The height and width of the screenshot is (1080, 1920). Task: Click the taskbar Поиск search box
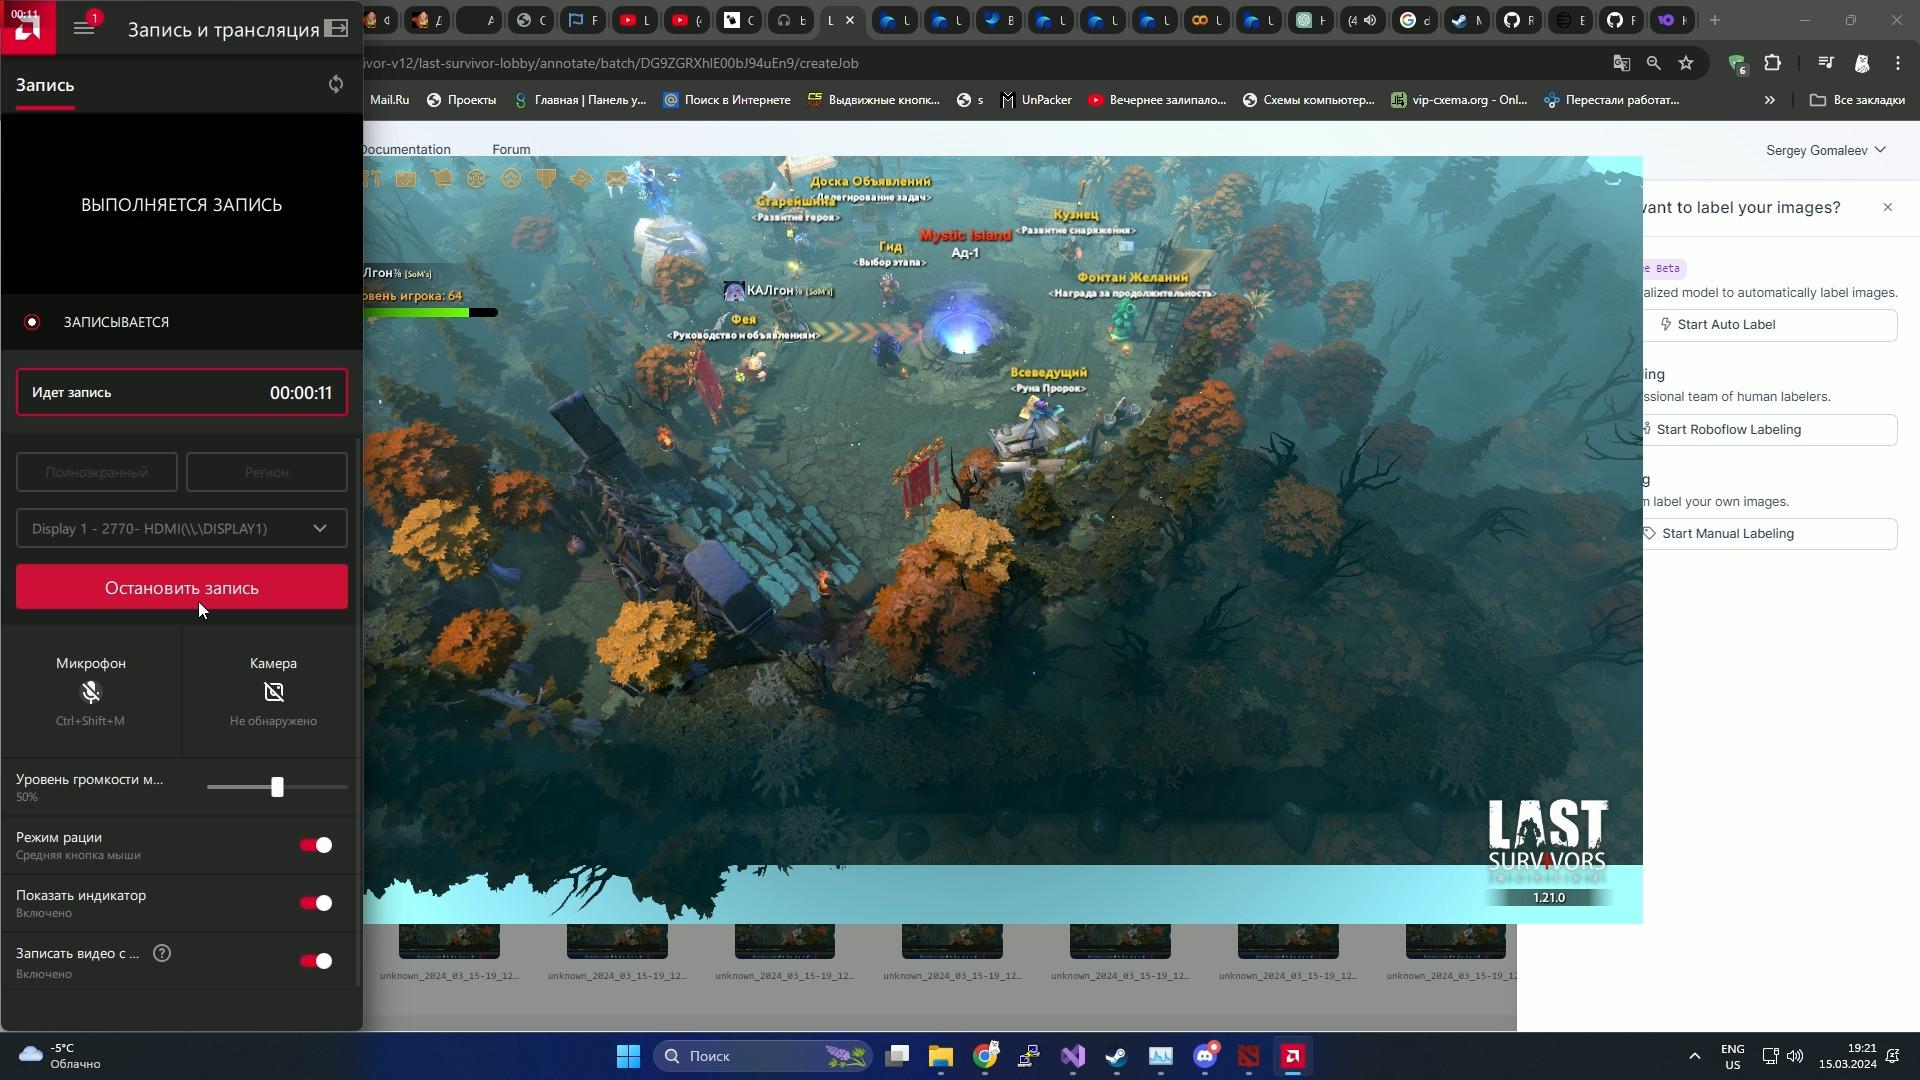point(763,1056)
